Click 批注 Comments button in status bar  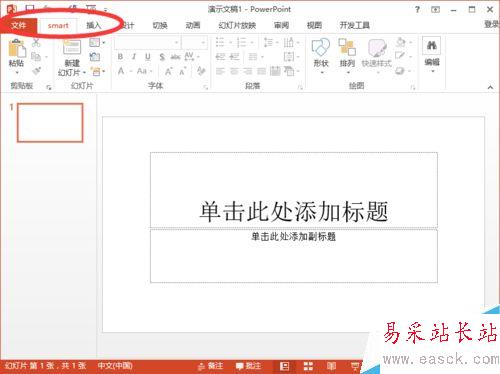(248, 366)
